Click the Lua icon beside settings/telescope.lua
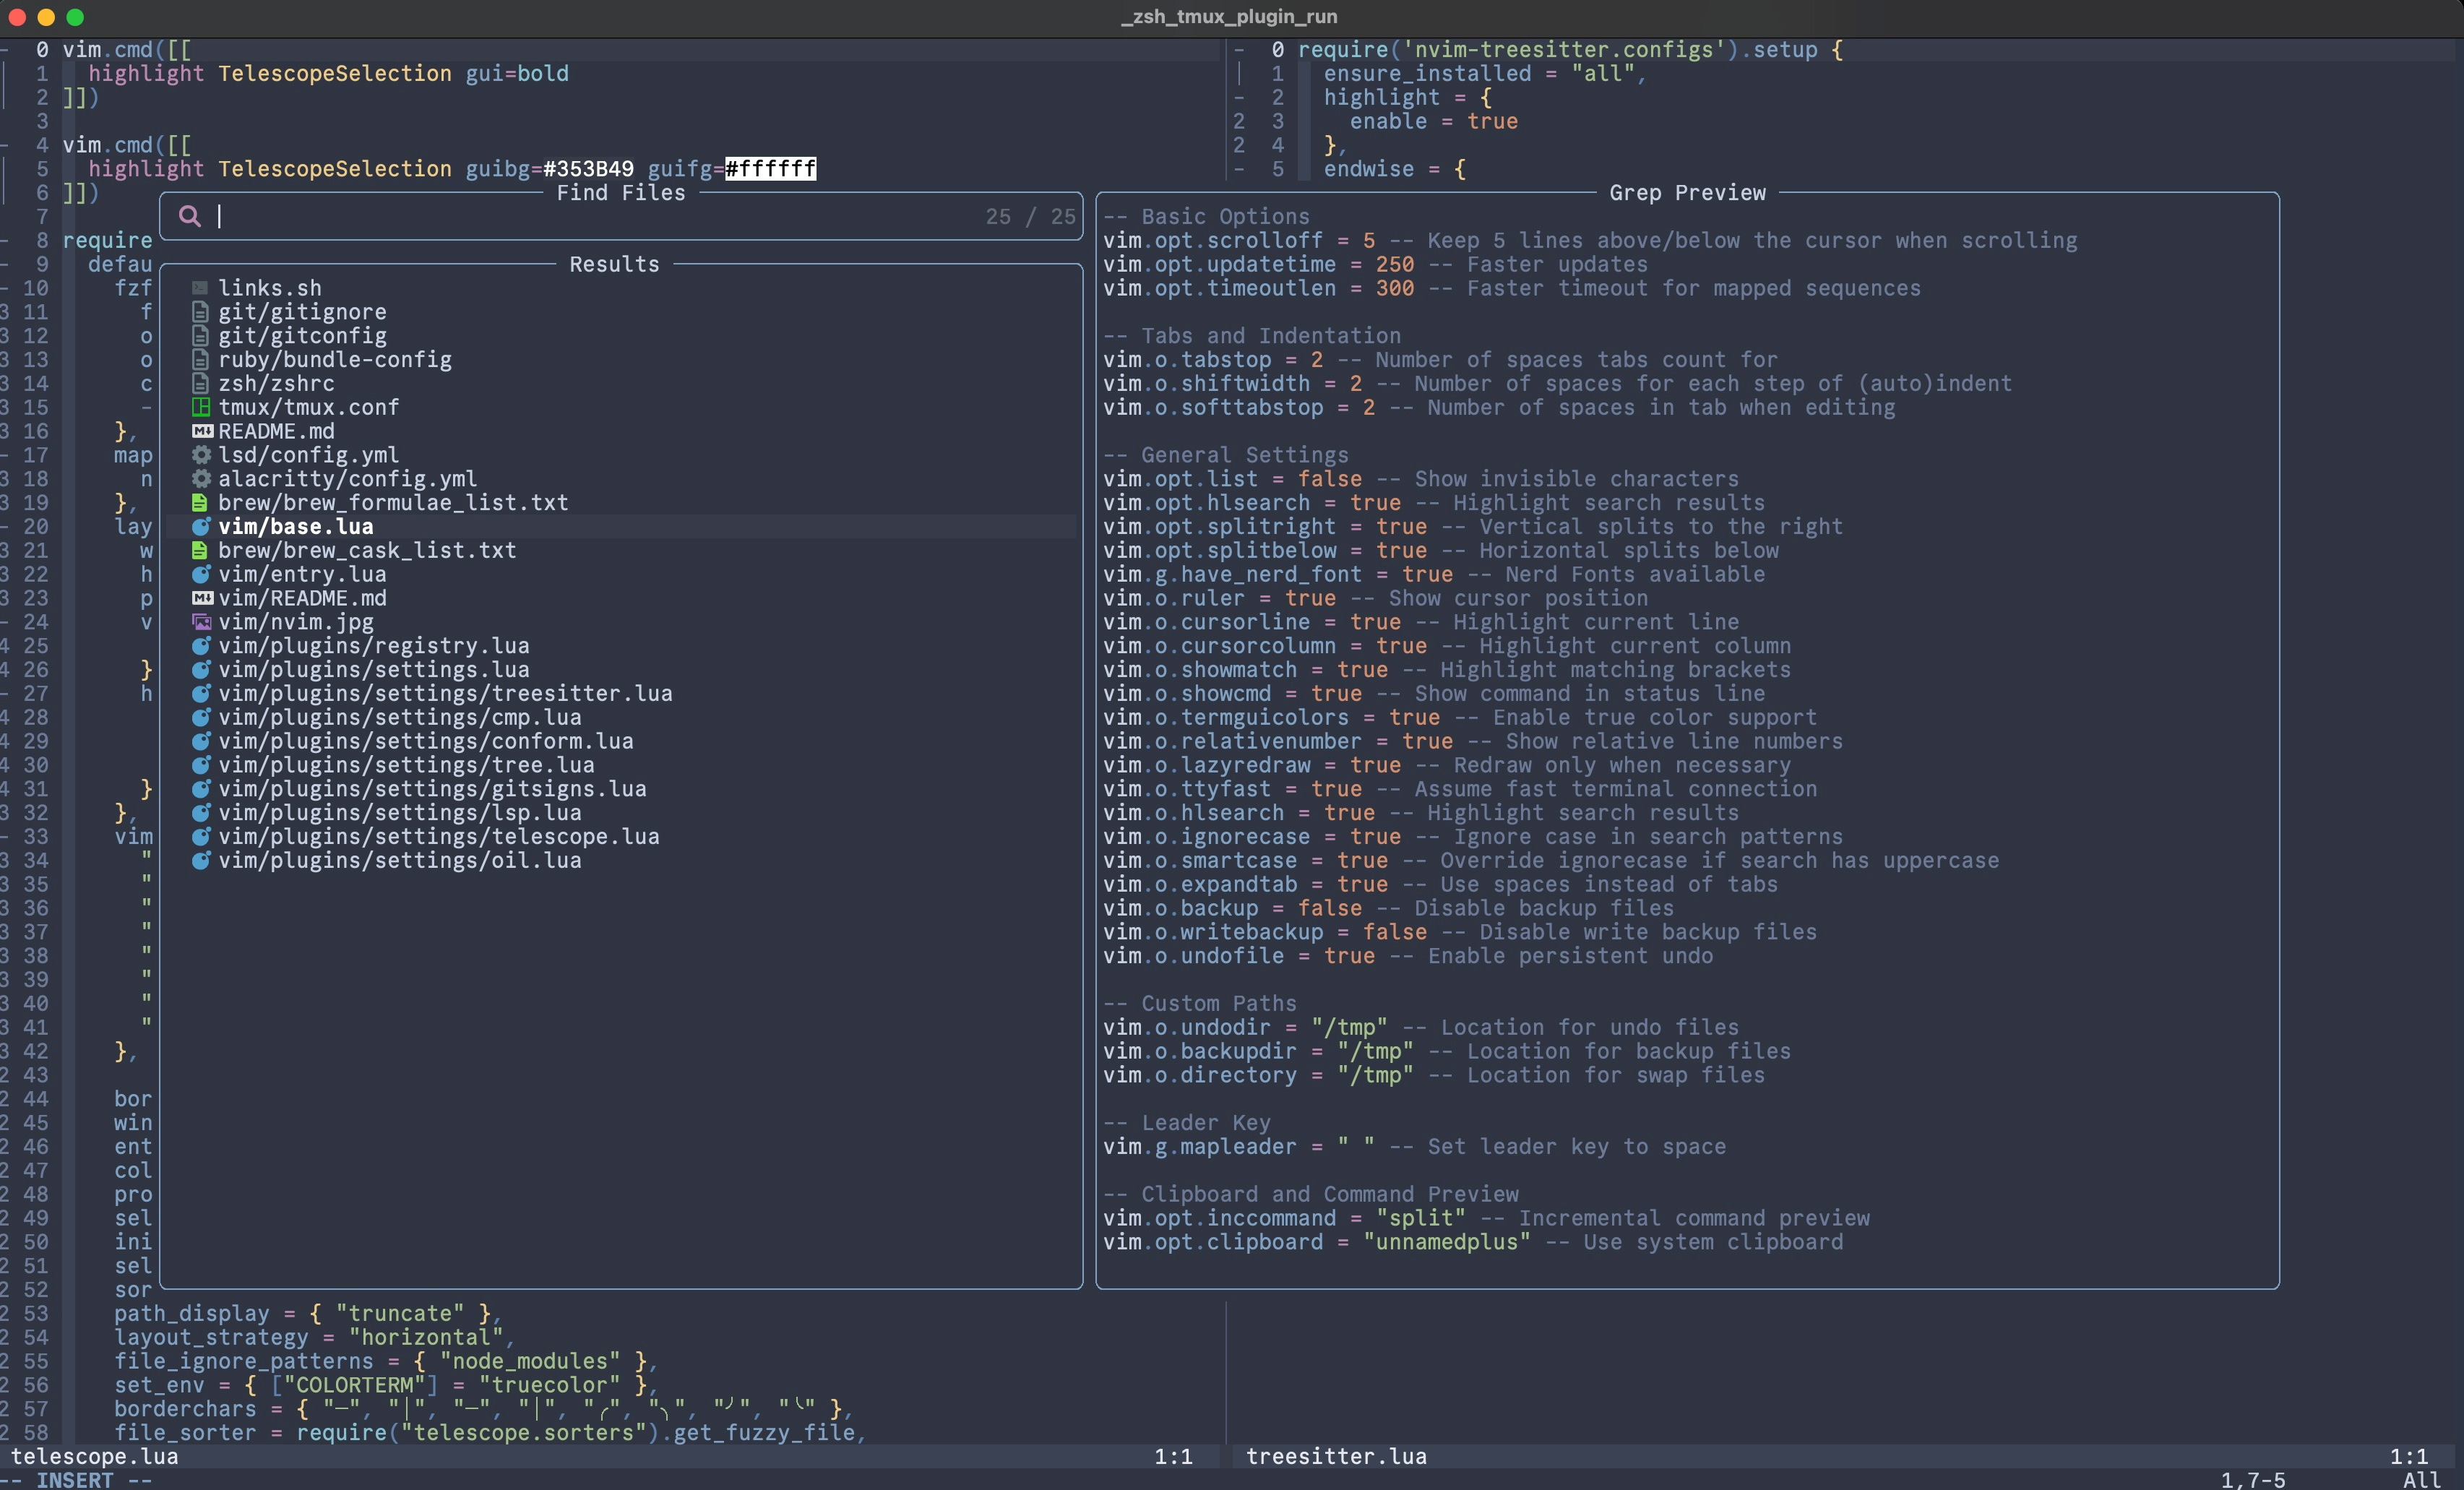The width and height of the screenshot is (2464, 1490). (201, 837)
